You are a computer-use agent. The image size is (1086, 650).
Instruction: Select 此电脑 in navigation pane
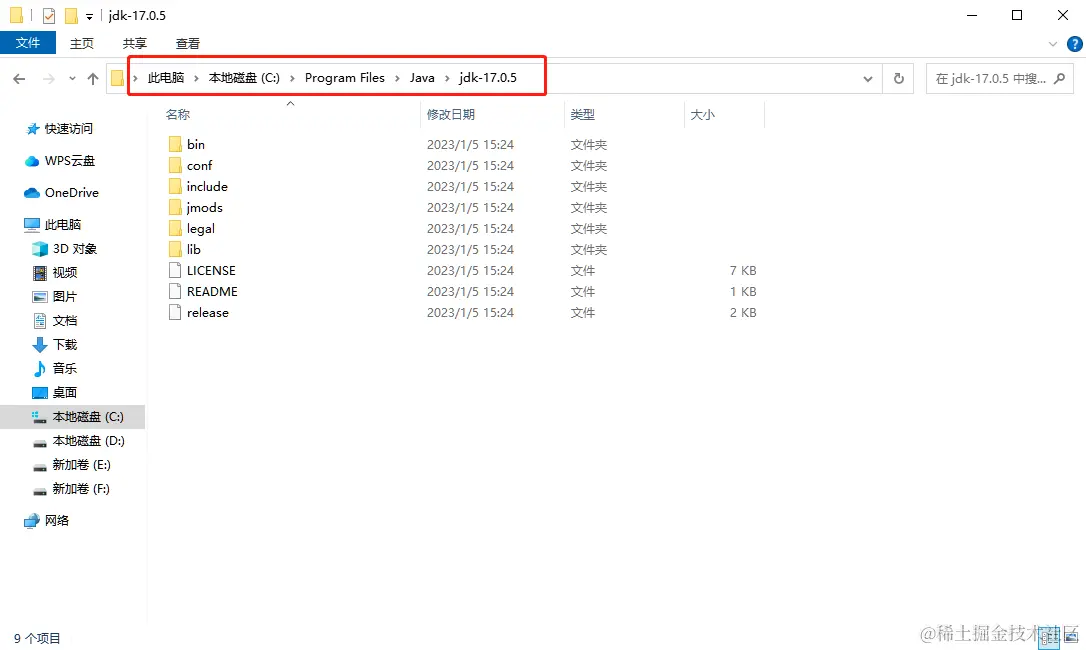tap(62, 225)
